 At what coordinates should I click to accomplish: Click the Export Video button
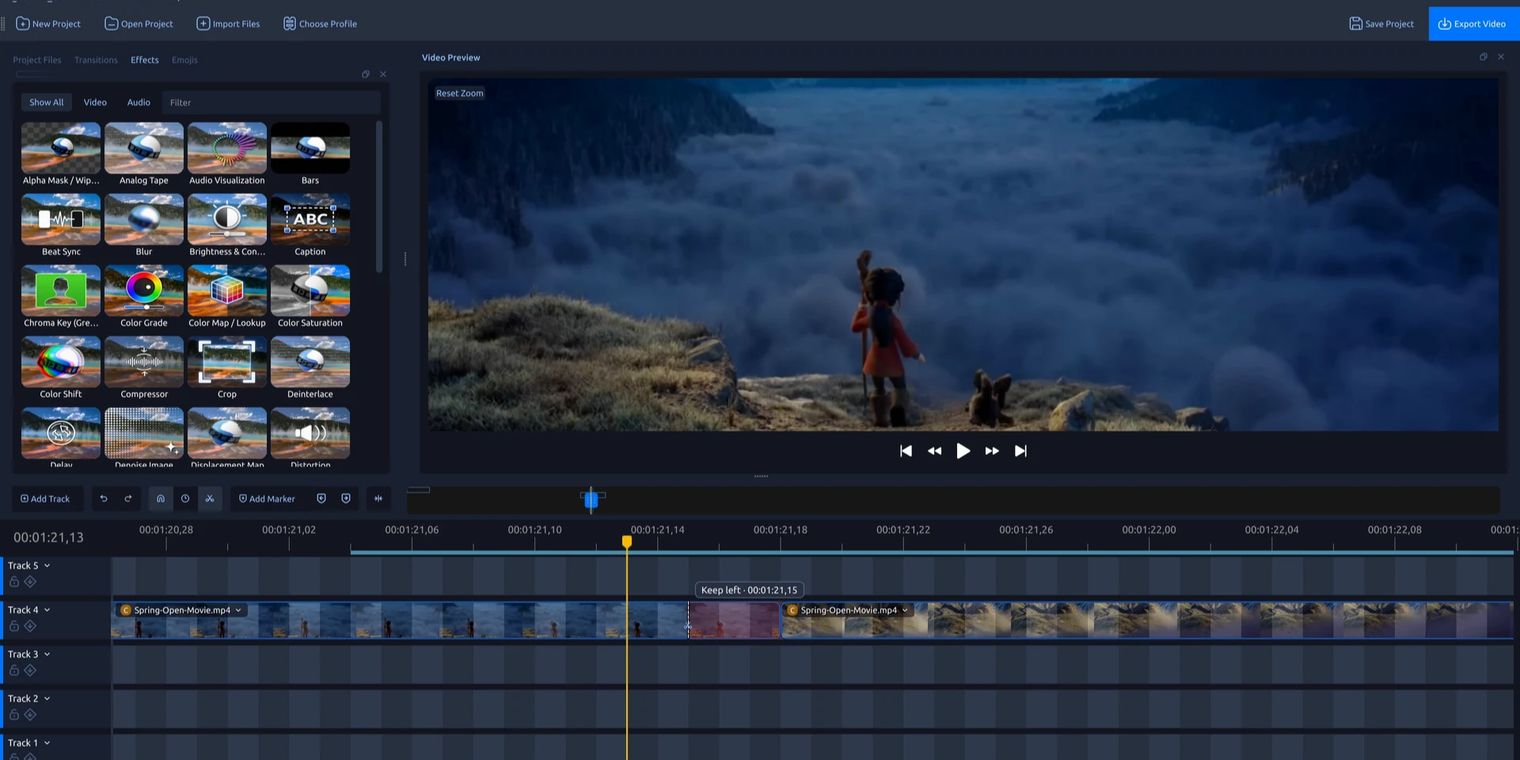[x=1474, y=23]
